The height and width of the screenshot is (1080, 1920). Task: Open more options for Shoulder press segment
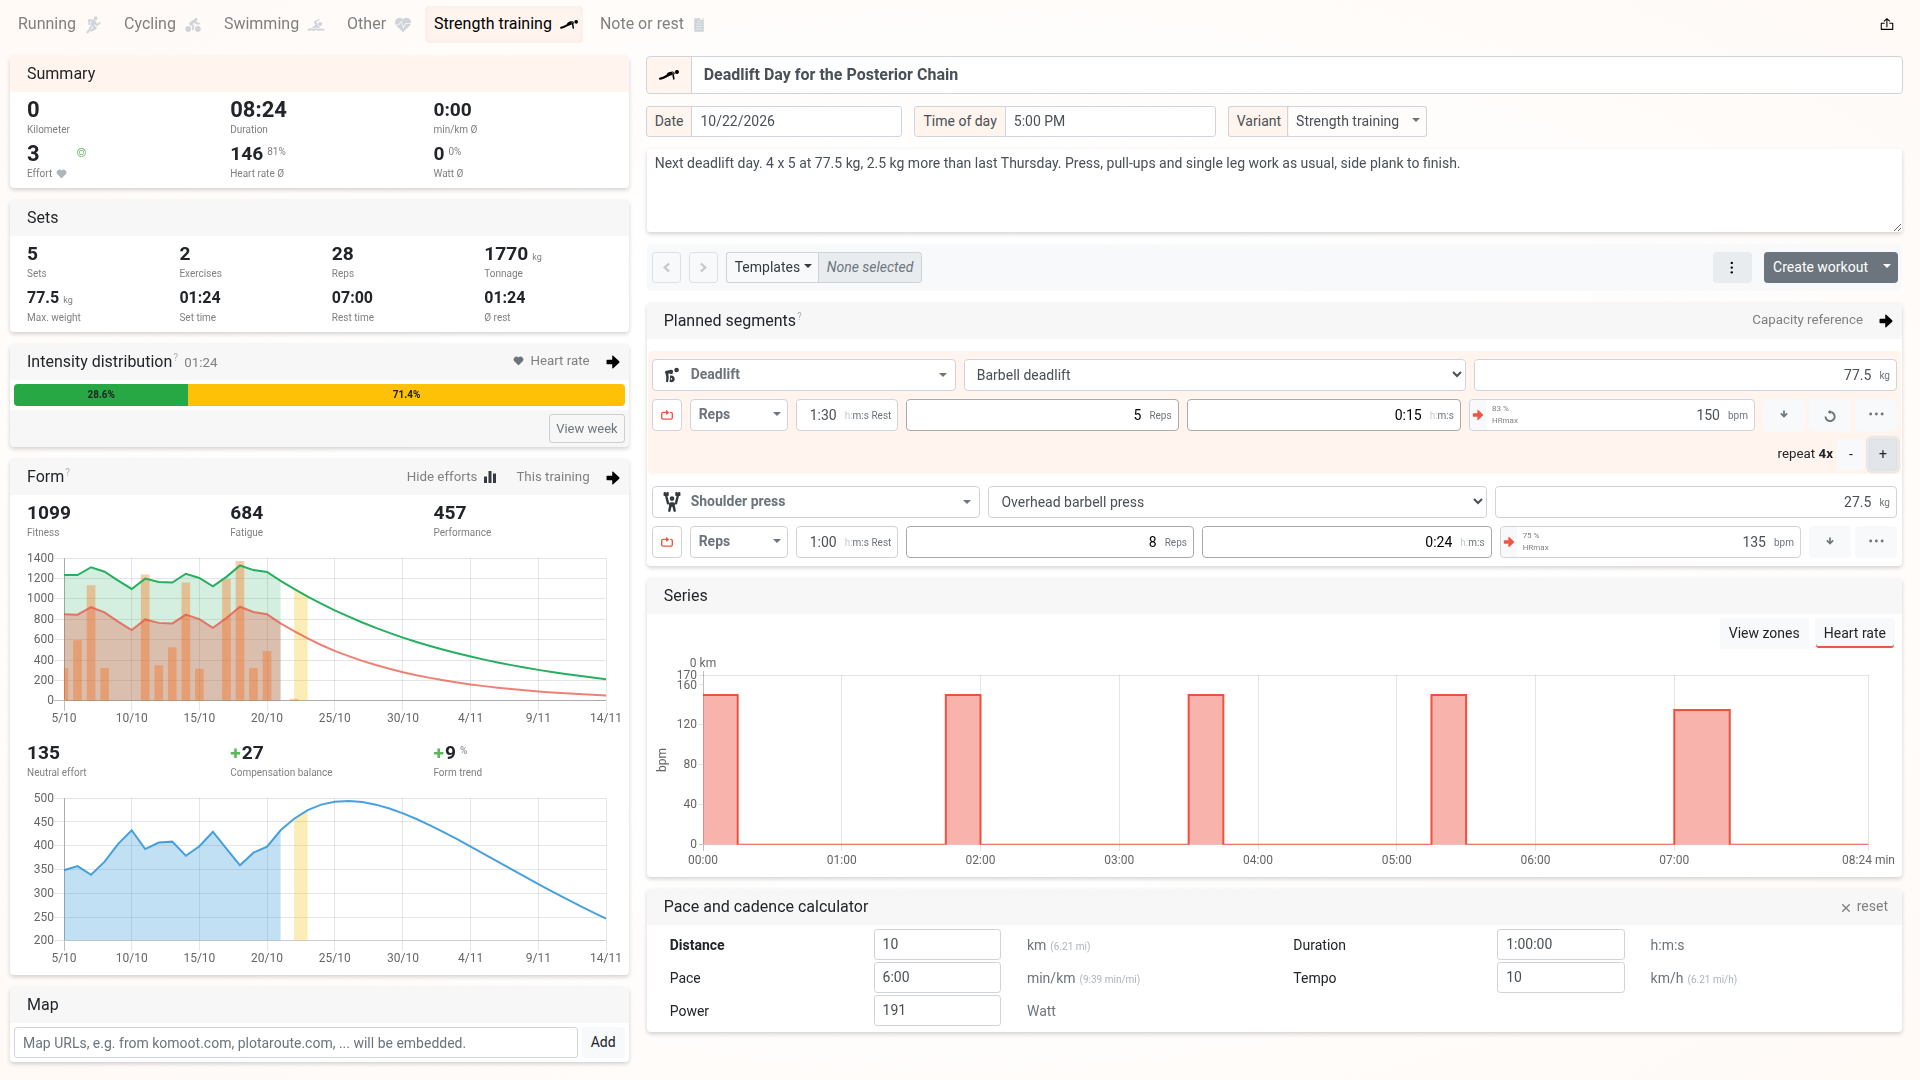pyautogui.click(x=1876, y=542)
